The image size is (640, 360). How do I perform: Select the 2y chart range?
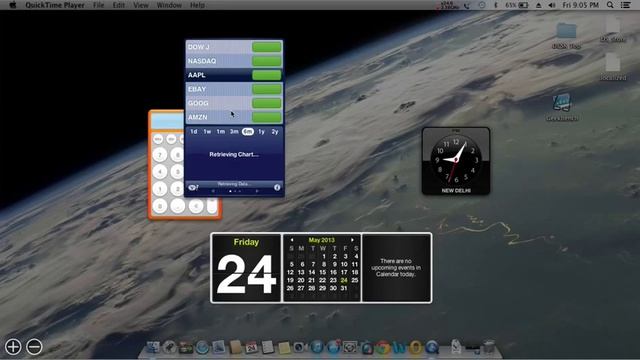pos(275,131)
